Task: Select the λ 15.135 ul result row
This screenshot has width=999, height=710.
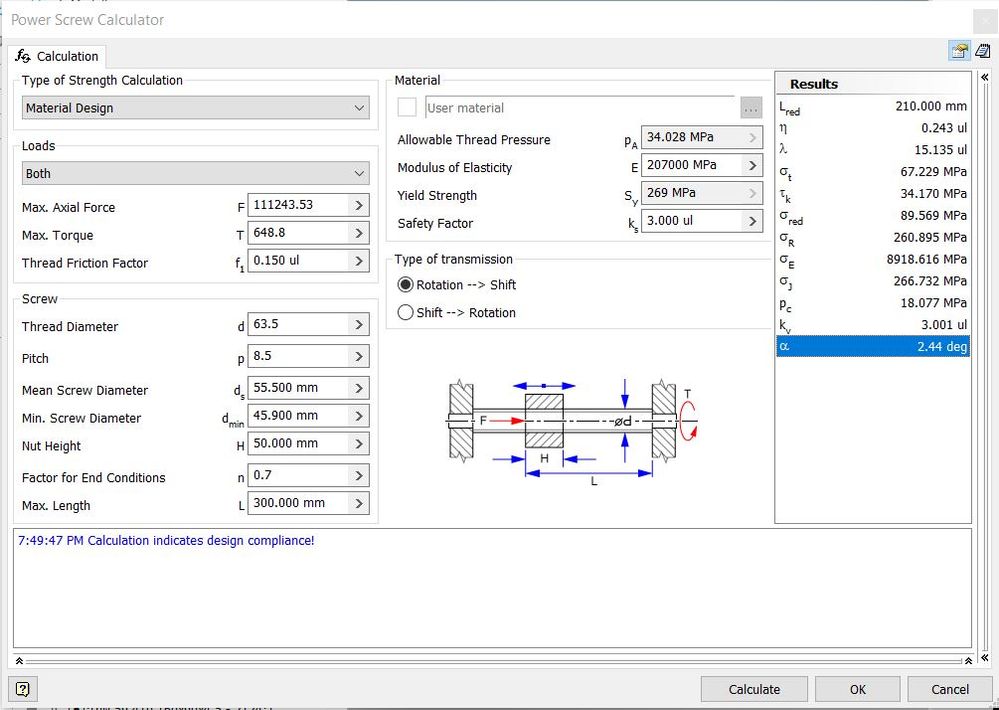Action: pos(873,150)
